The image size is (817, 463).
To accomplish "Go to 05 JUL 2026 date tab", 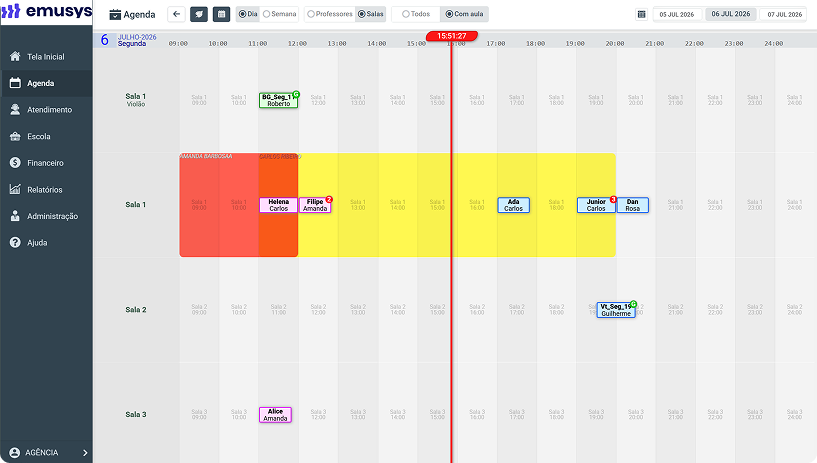I will (x=677, y=15).
